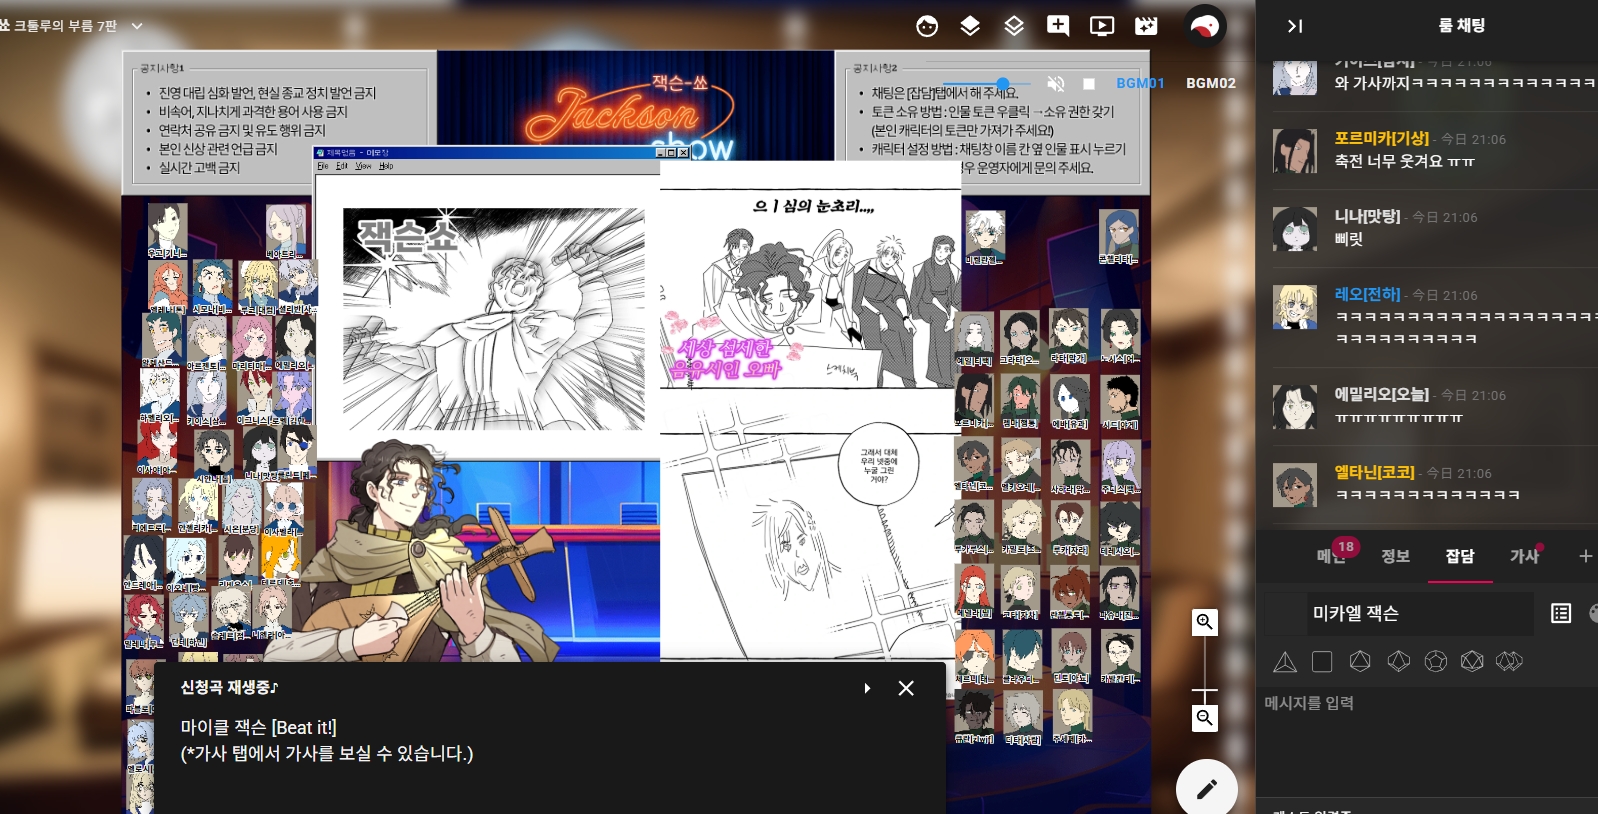Open the room name dropdown arrow
The height and width of the screenshot is (814, 1598).
[x=137, y=26]
